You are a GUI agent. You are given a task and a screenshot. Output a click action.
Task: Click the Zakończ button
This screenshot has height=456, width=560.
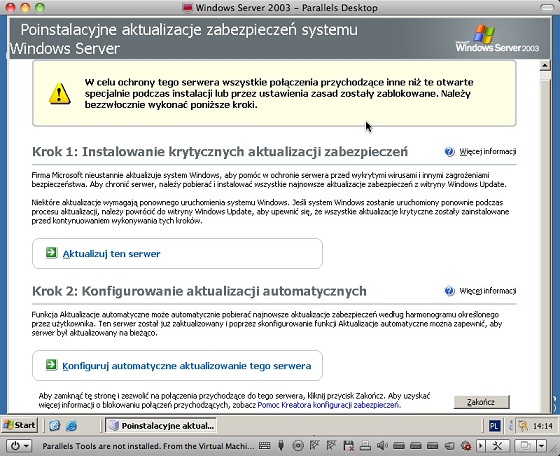click(481, 402)
